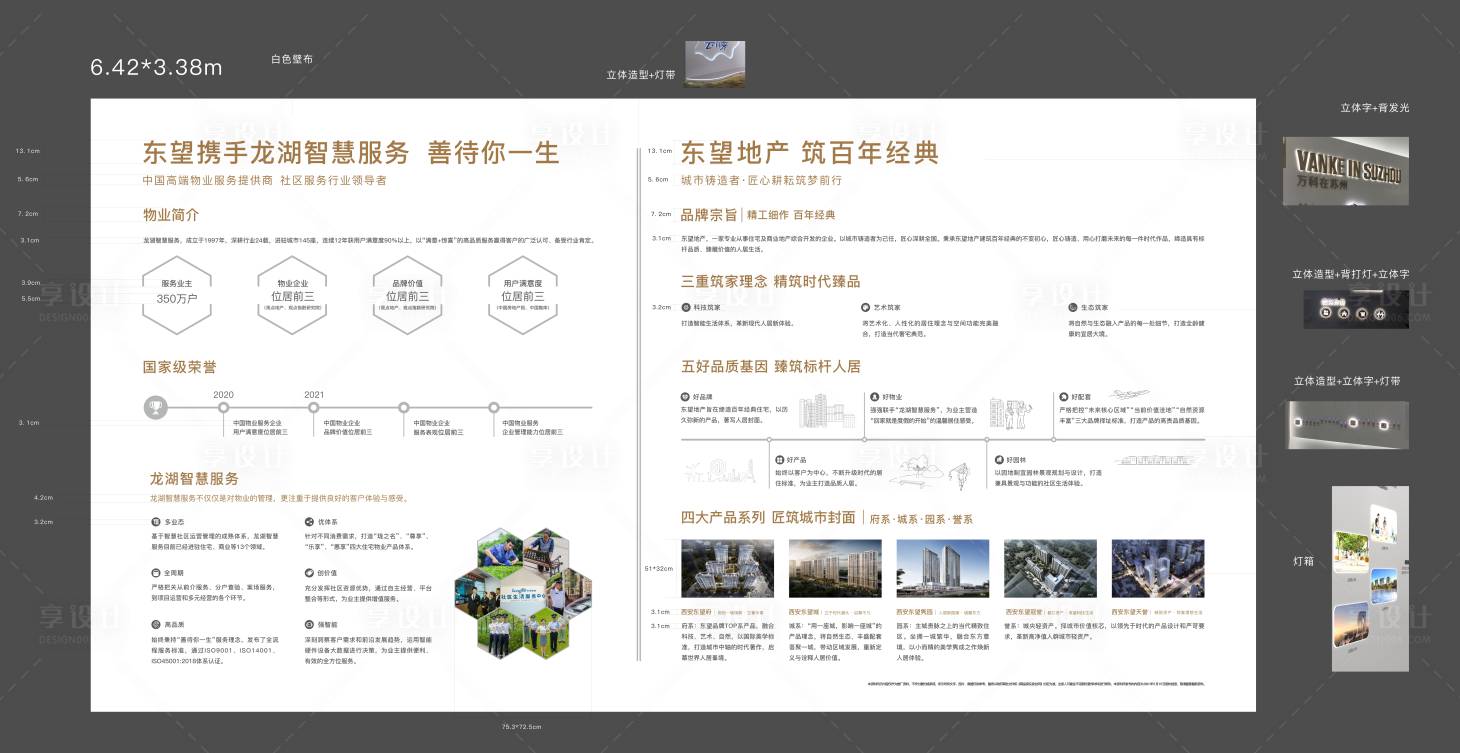This screenshot has width=1460, height=753.
Task: Click the 三重筑家理念 section heading
Action: [x=770, y=281]
